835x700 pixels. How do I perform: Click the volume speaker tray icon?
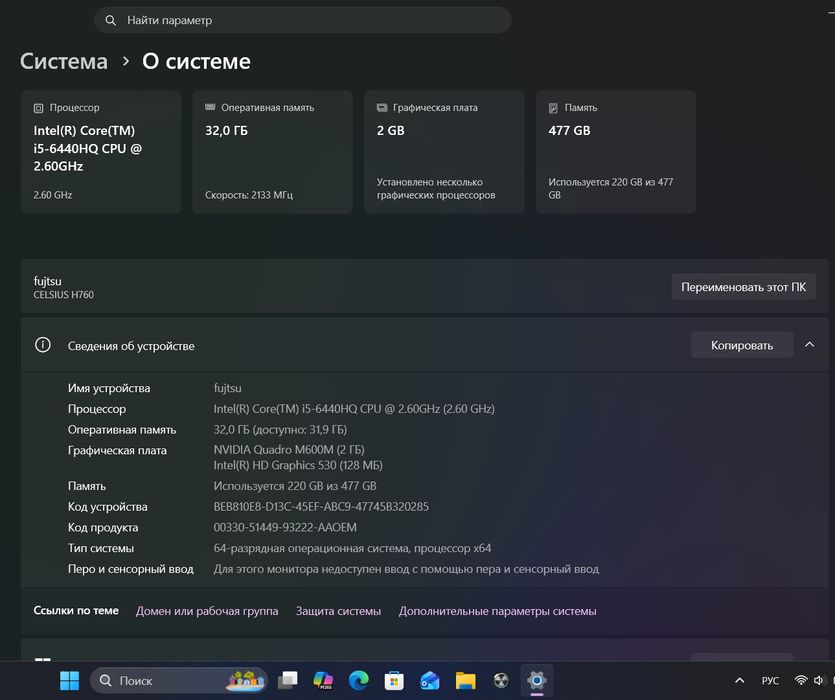pyautogui.click(x=819, y=680)
